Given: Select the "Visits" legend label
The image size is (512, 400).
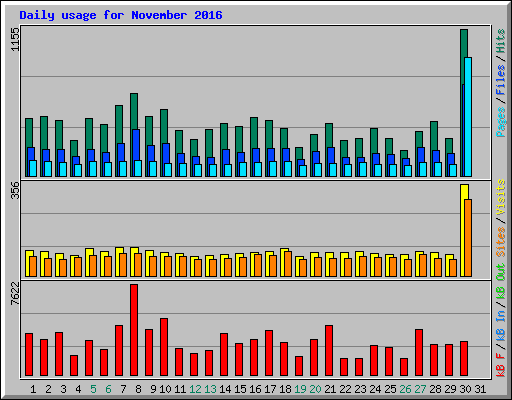Looking at the screenshot, I should (x=501, y=197).
